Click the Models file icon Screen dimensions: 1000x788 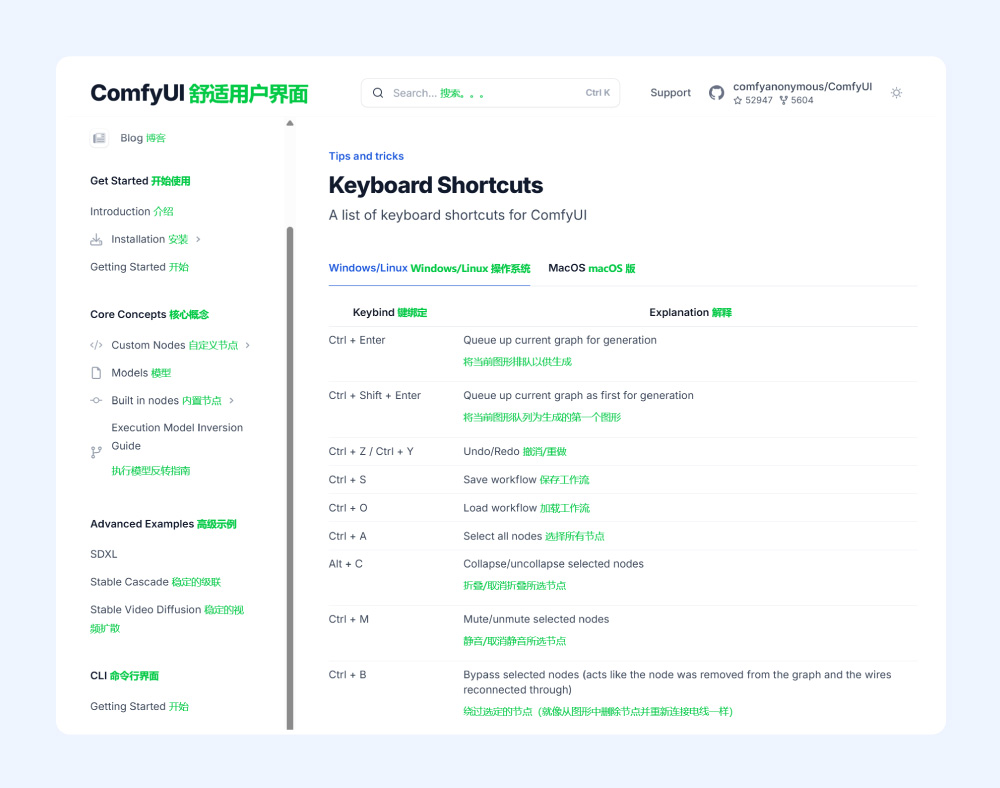96,373
